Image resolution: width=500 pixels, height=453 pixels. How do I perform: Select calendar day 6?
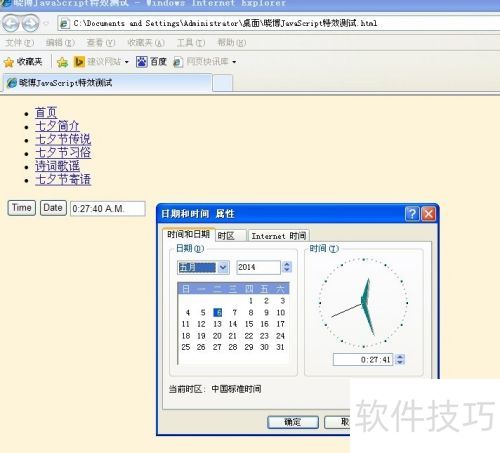(218, 312)
